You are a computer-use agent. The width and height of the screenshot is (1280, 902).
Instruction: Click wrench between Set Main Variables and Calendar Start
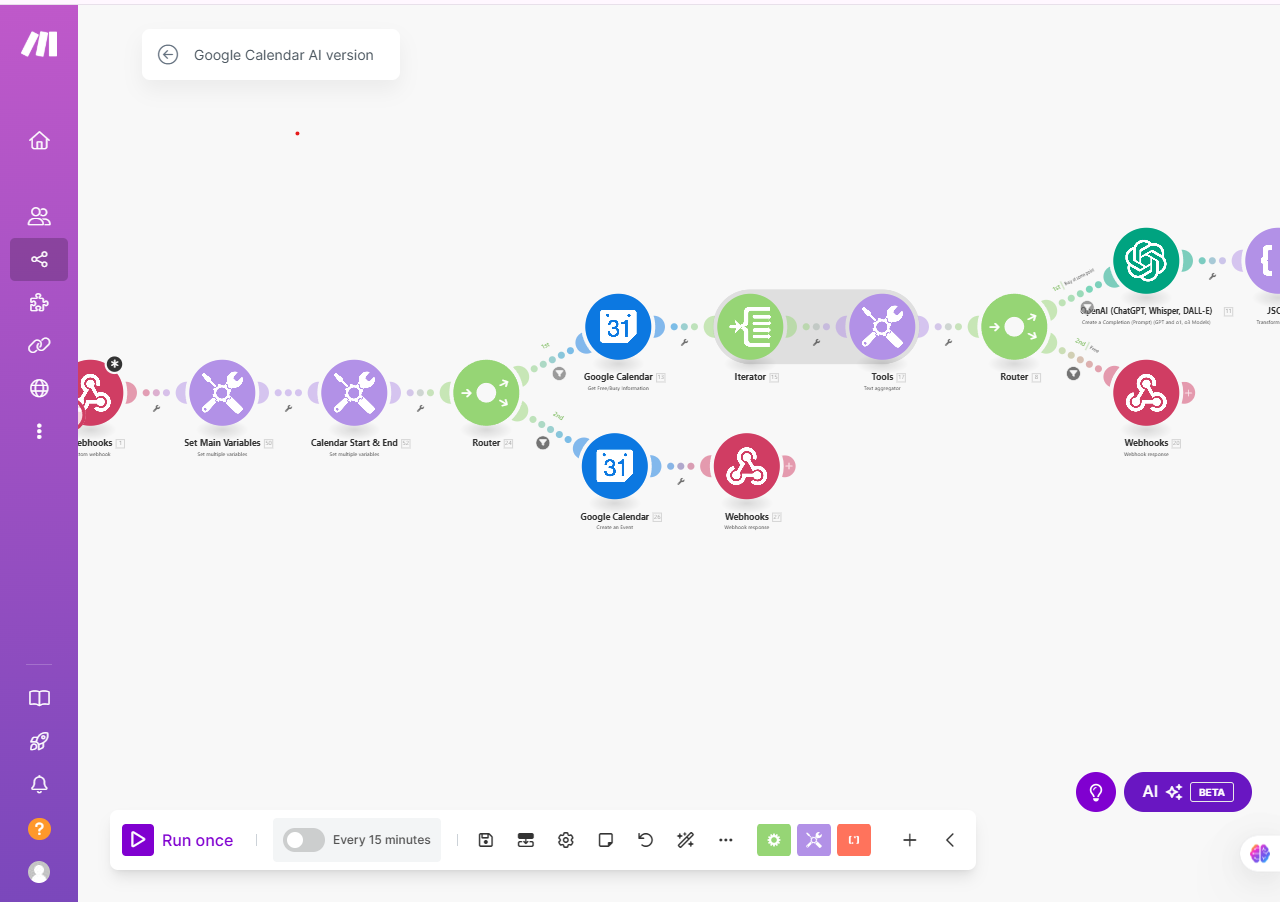pyautogui.click(x=288, y=408)
